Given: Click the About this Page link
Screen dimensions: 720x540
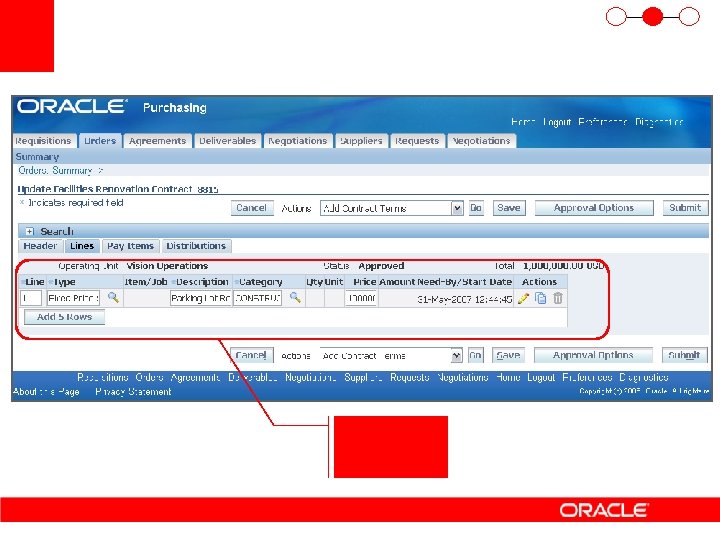Looking at the screenshot, I should click(46, 392).
